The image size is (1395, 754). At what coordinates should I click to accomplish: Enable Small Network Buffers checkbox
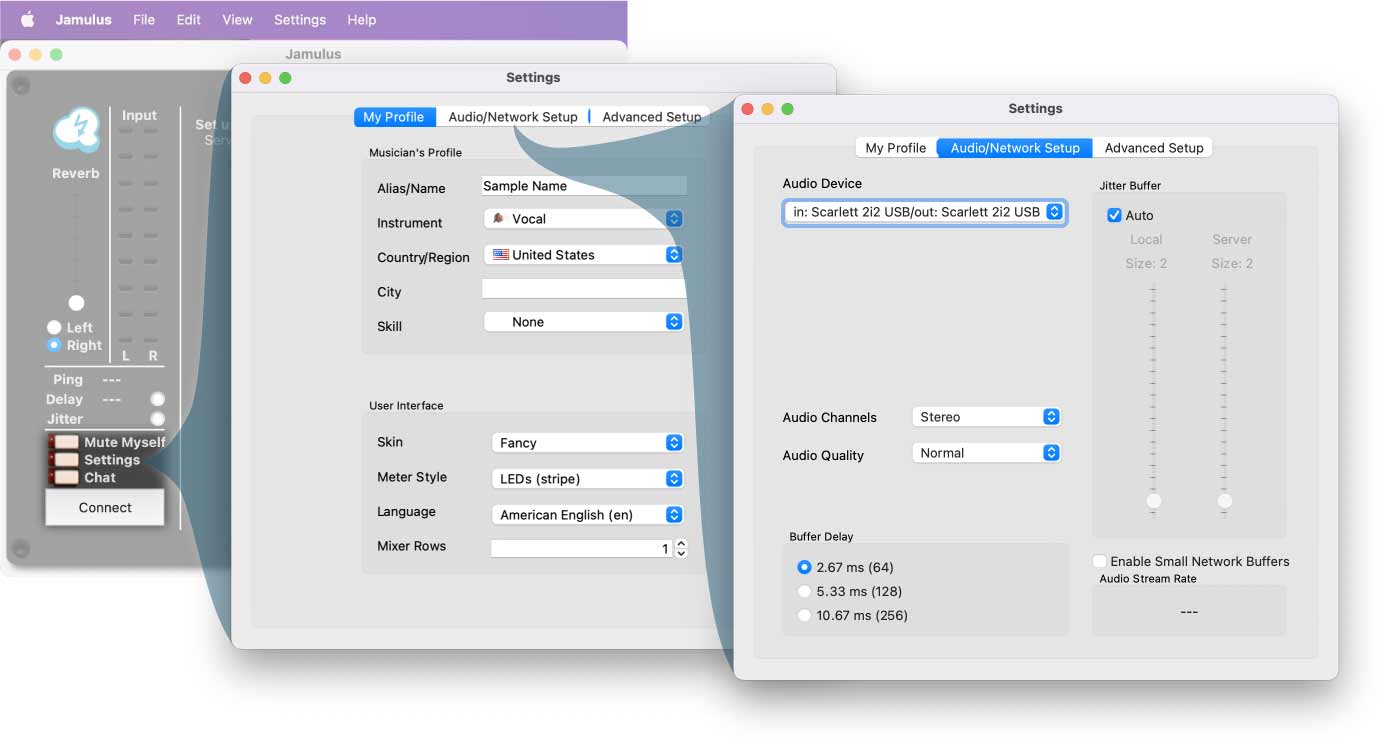tap(1100, 561)
